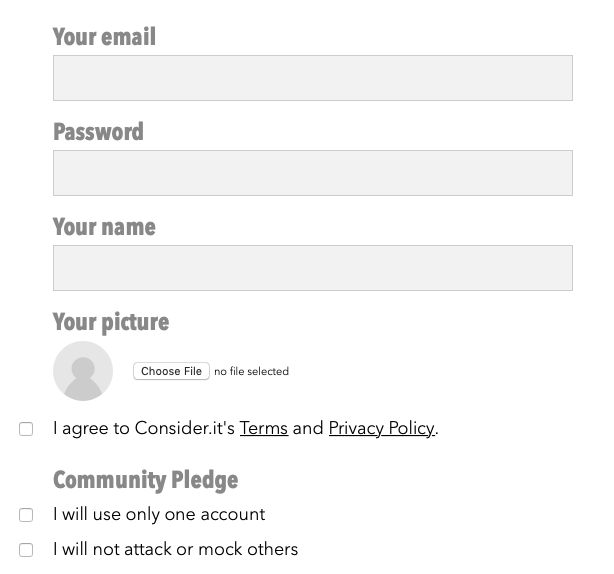Click the 'I will not attack or mock others' text

[175, 549]
